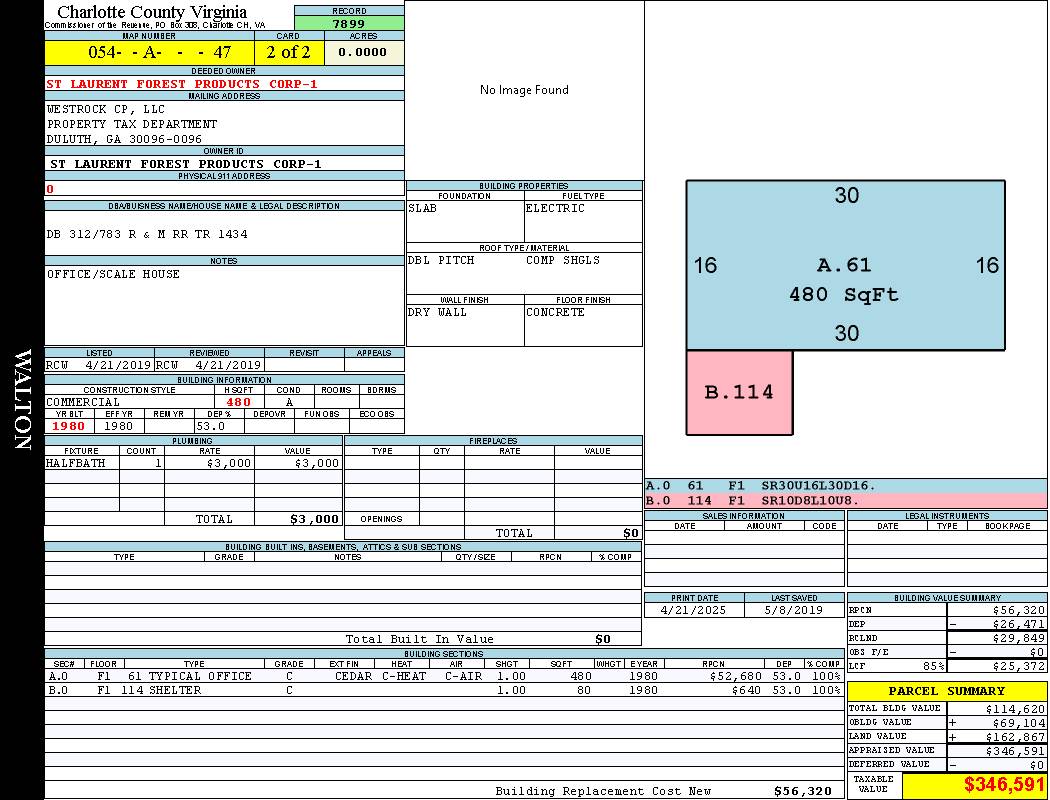Click the red year built 1980
This screenshot has height=800, width=1050.
point(69,426)
